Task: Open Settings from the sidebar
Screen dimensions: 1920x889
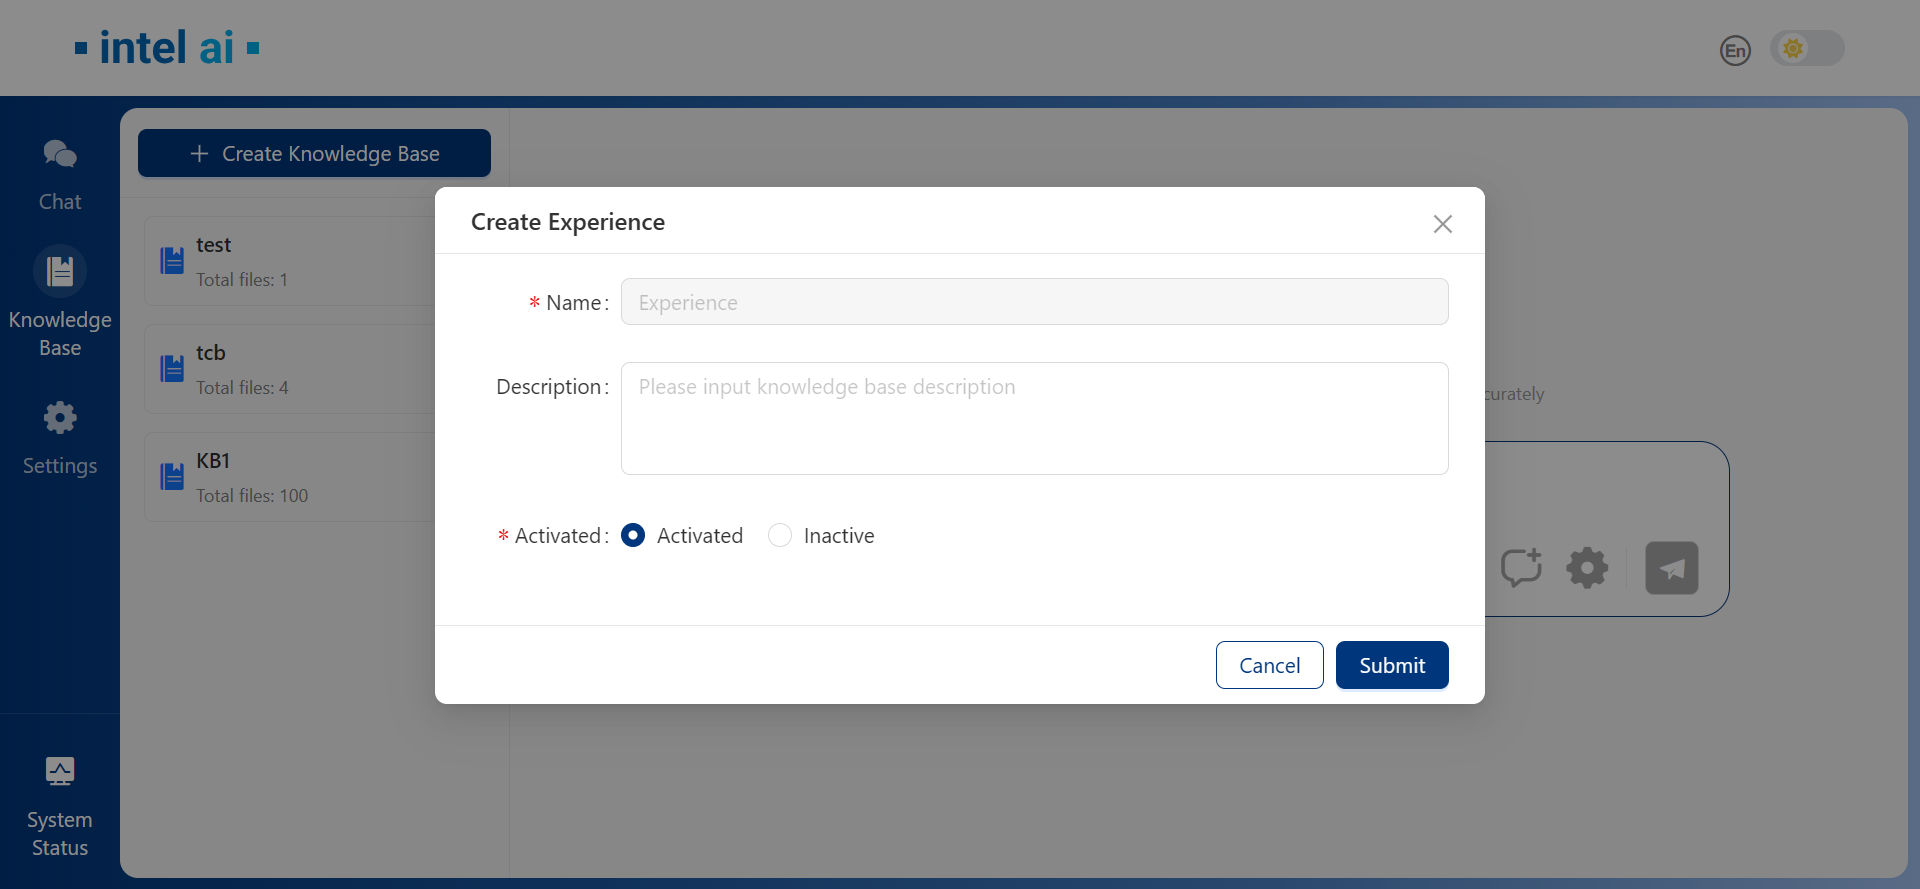Action: click(60, 418)
